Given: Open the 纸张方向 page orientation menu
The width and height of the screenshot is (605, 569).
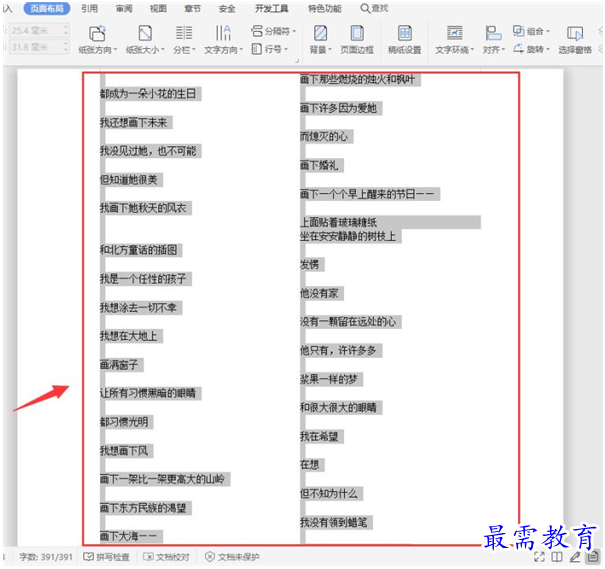Looking at the screenshot, I should coord(97,40).
